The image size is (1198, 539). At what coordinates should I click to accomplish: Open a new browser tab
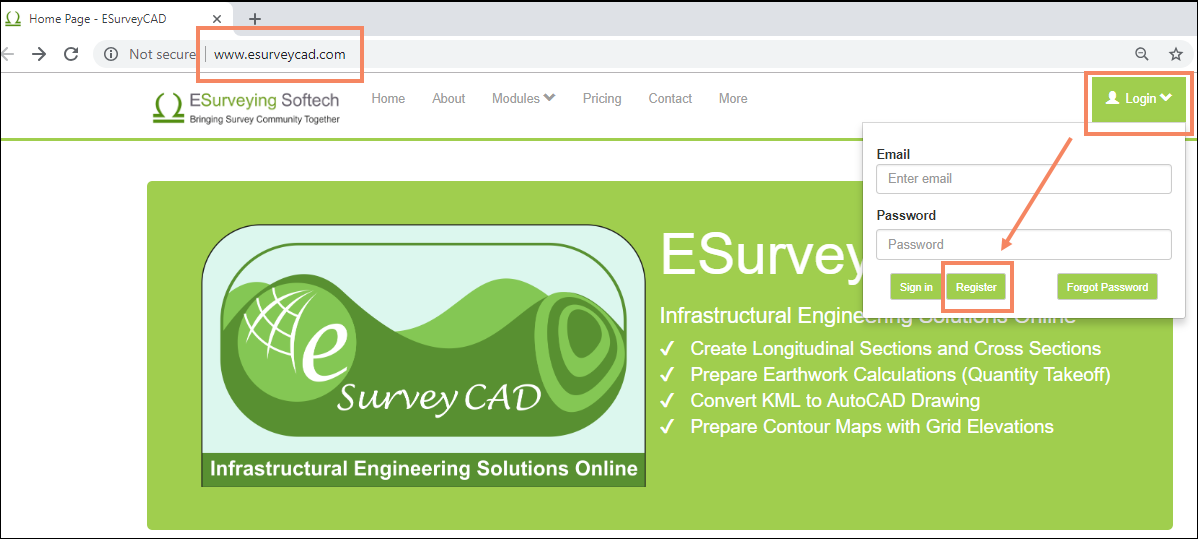[x=255, y=18]
